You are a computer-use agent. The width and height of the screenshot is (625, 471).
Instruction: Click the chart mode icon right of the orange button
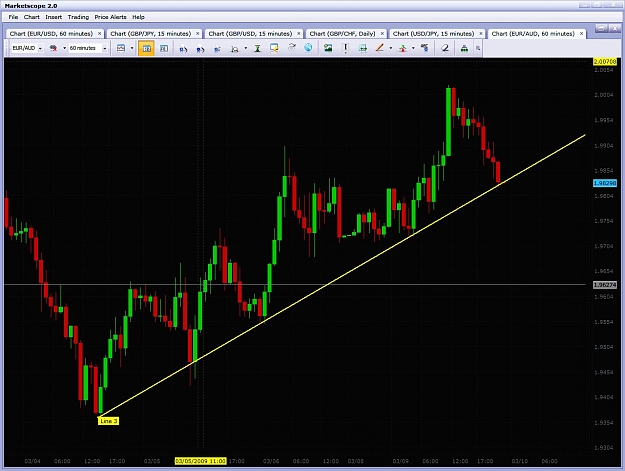tap(164, 48)
